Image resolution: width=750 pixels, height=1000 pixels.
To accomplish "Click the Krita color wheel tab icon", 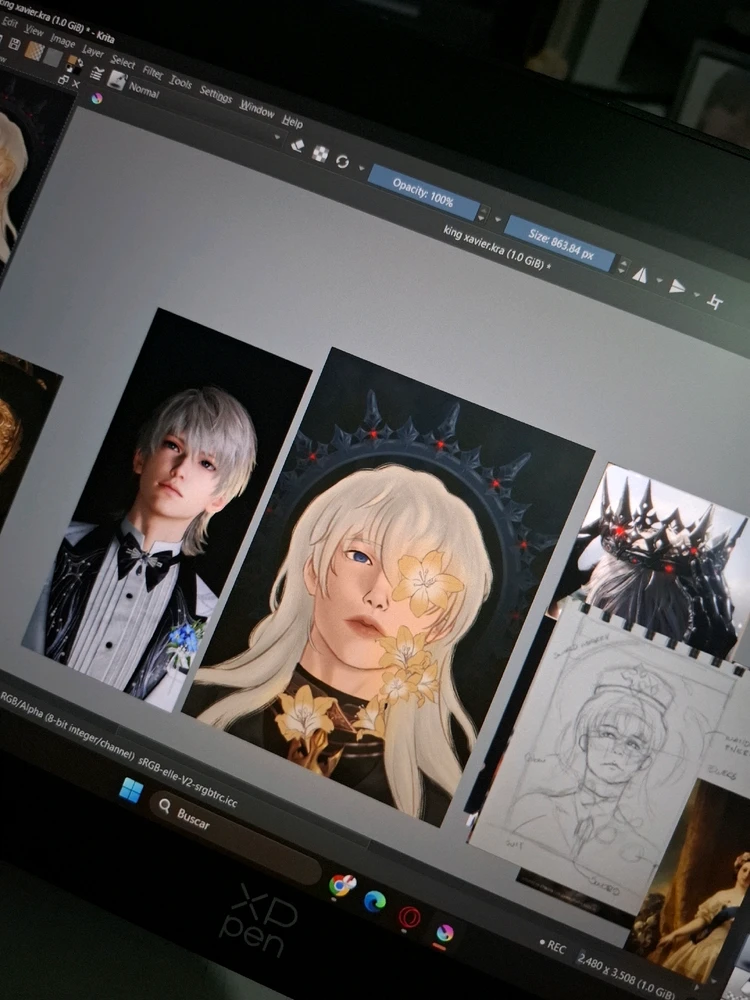I will [x=96, y=99].
